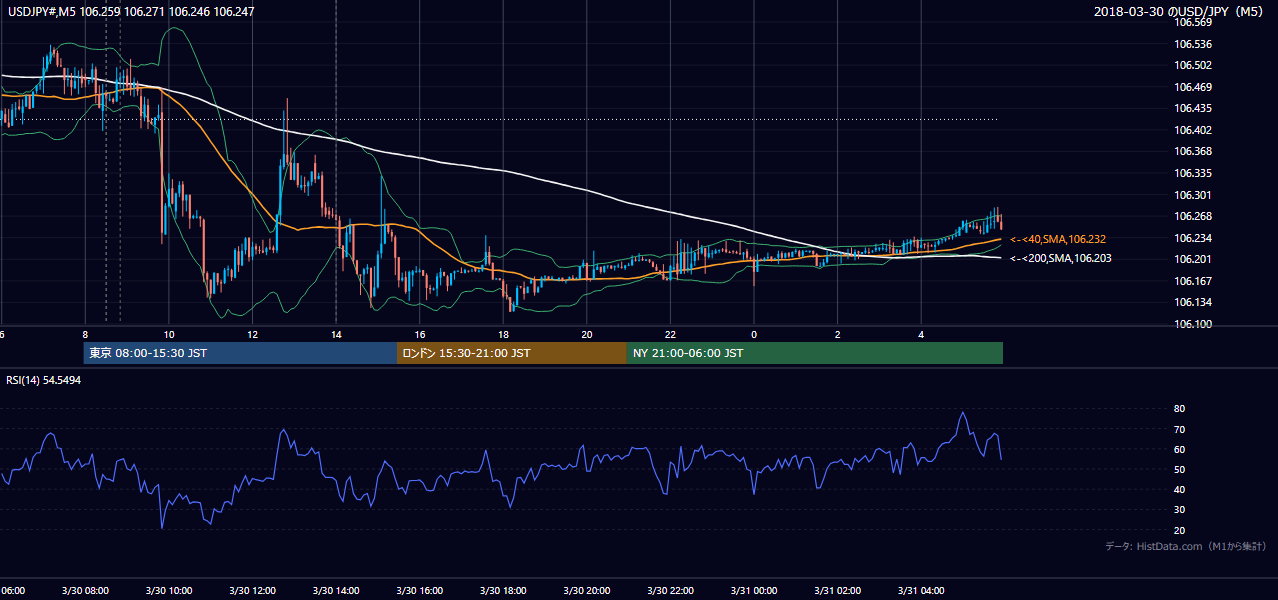Click the 2018-03-30 USD/JPY (M5) heading
This screenshot has height=600, width=1278.
(1180, 12)
